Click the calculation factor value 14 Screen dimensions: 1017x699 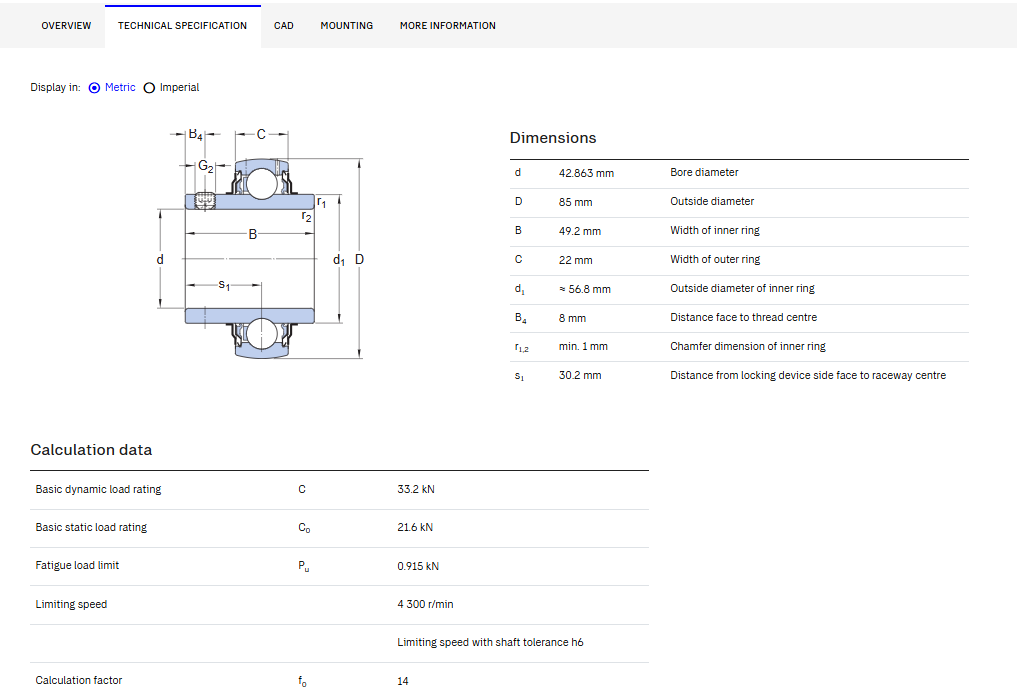tap(403, 681)
